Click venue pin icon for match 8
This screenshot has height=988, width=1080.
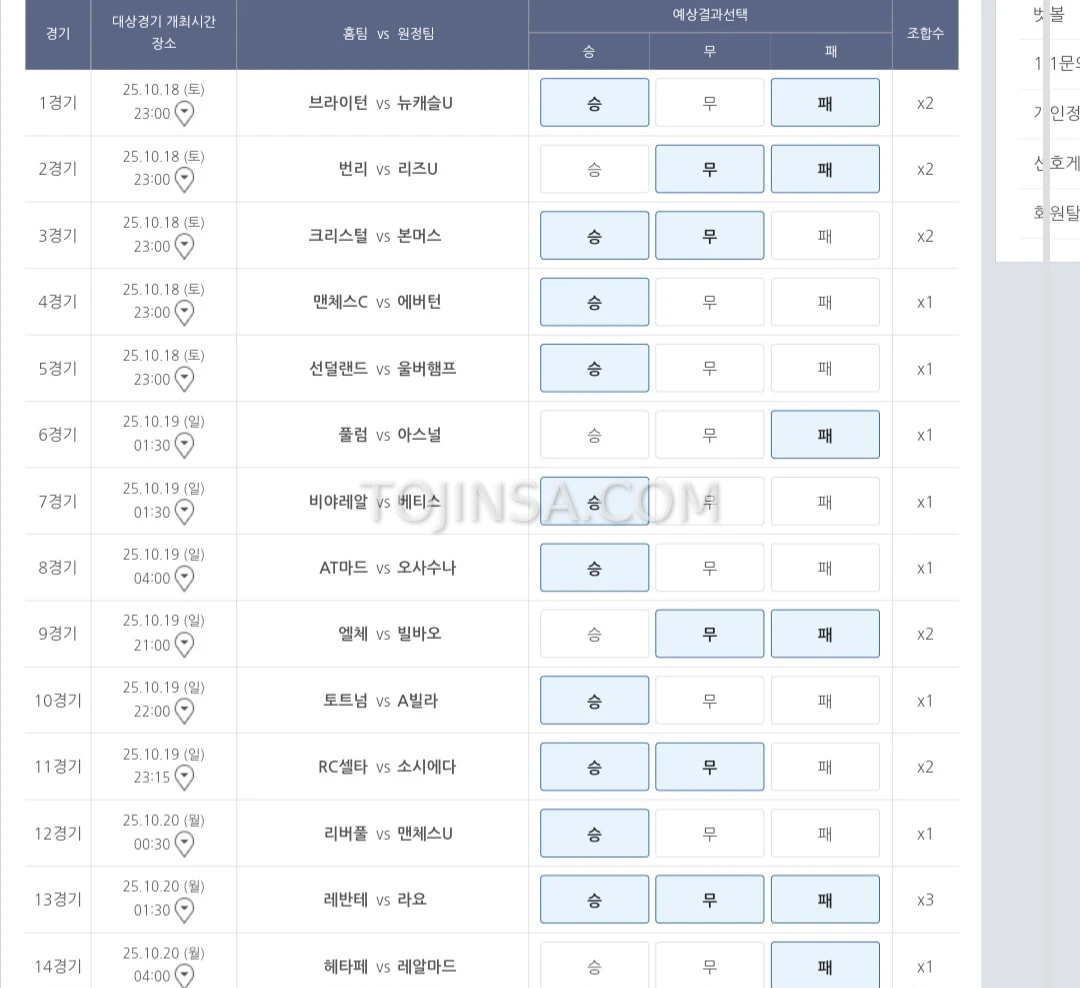pyautogui.click(x=185, y=579)
